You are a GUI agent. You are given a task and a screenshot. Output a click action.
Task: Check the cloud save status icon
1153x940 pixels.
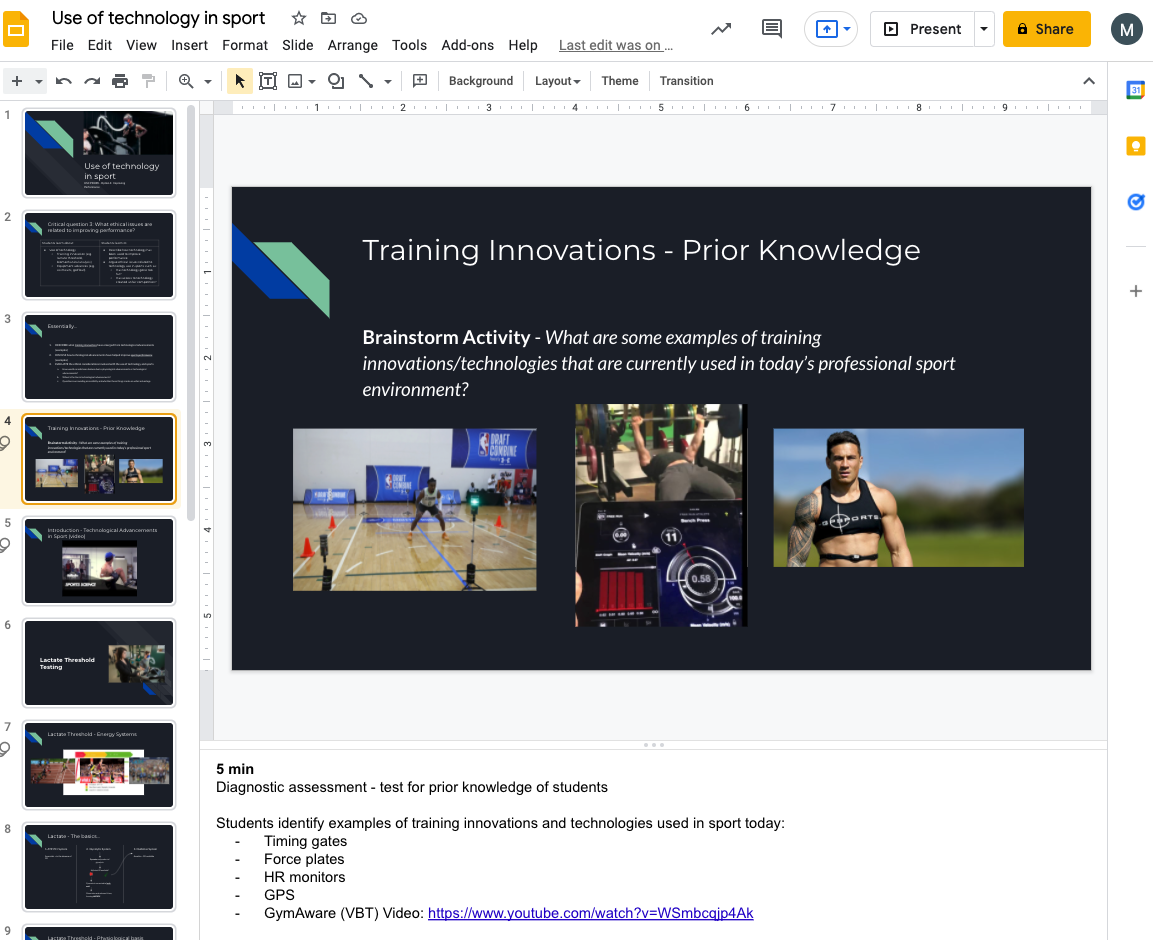[359, 18]
